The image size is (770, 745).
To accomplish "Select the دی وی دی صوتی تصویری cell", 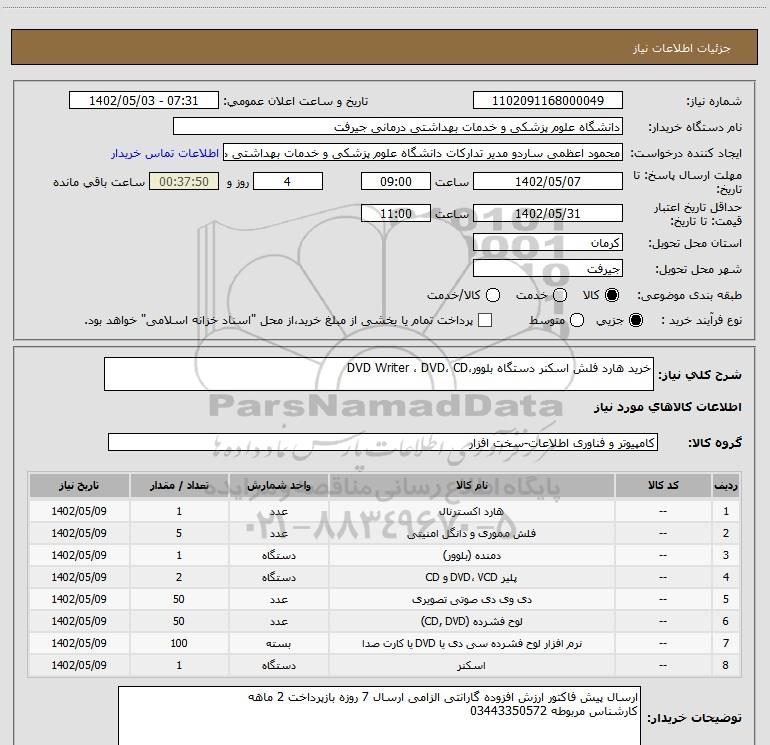I will pos(471,599).
